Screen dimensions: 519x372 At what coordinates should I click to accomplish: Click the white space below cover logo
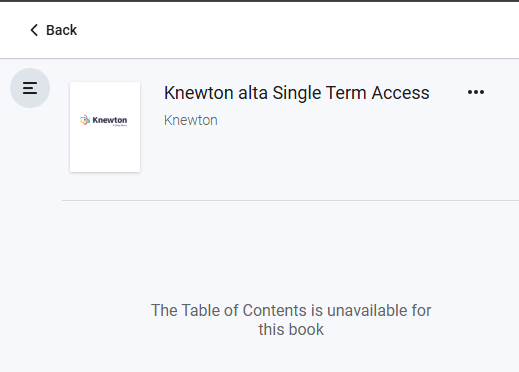click(x=105, y=150)
